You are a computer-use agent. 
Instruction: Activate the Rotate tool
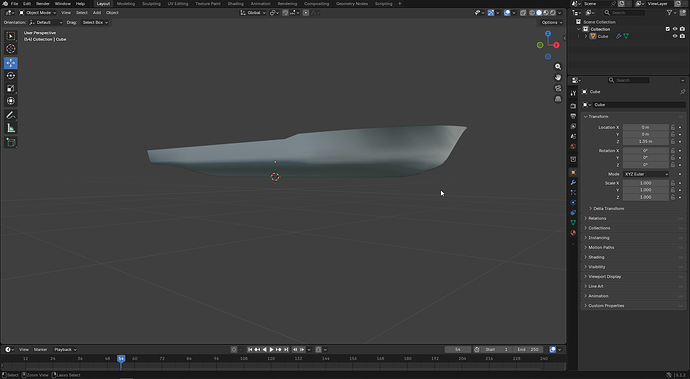[x=11, y=76]
